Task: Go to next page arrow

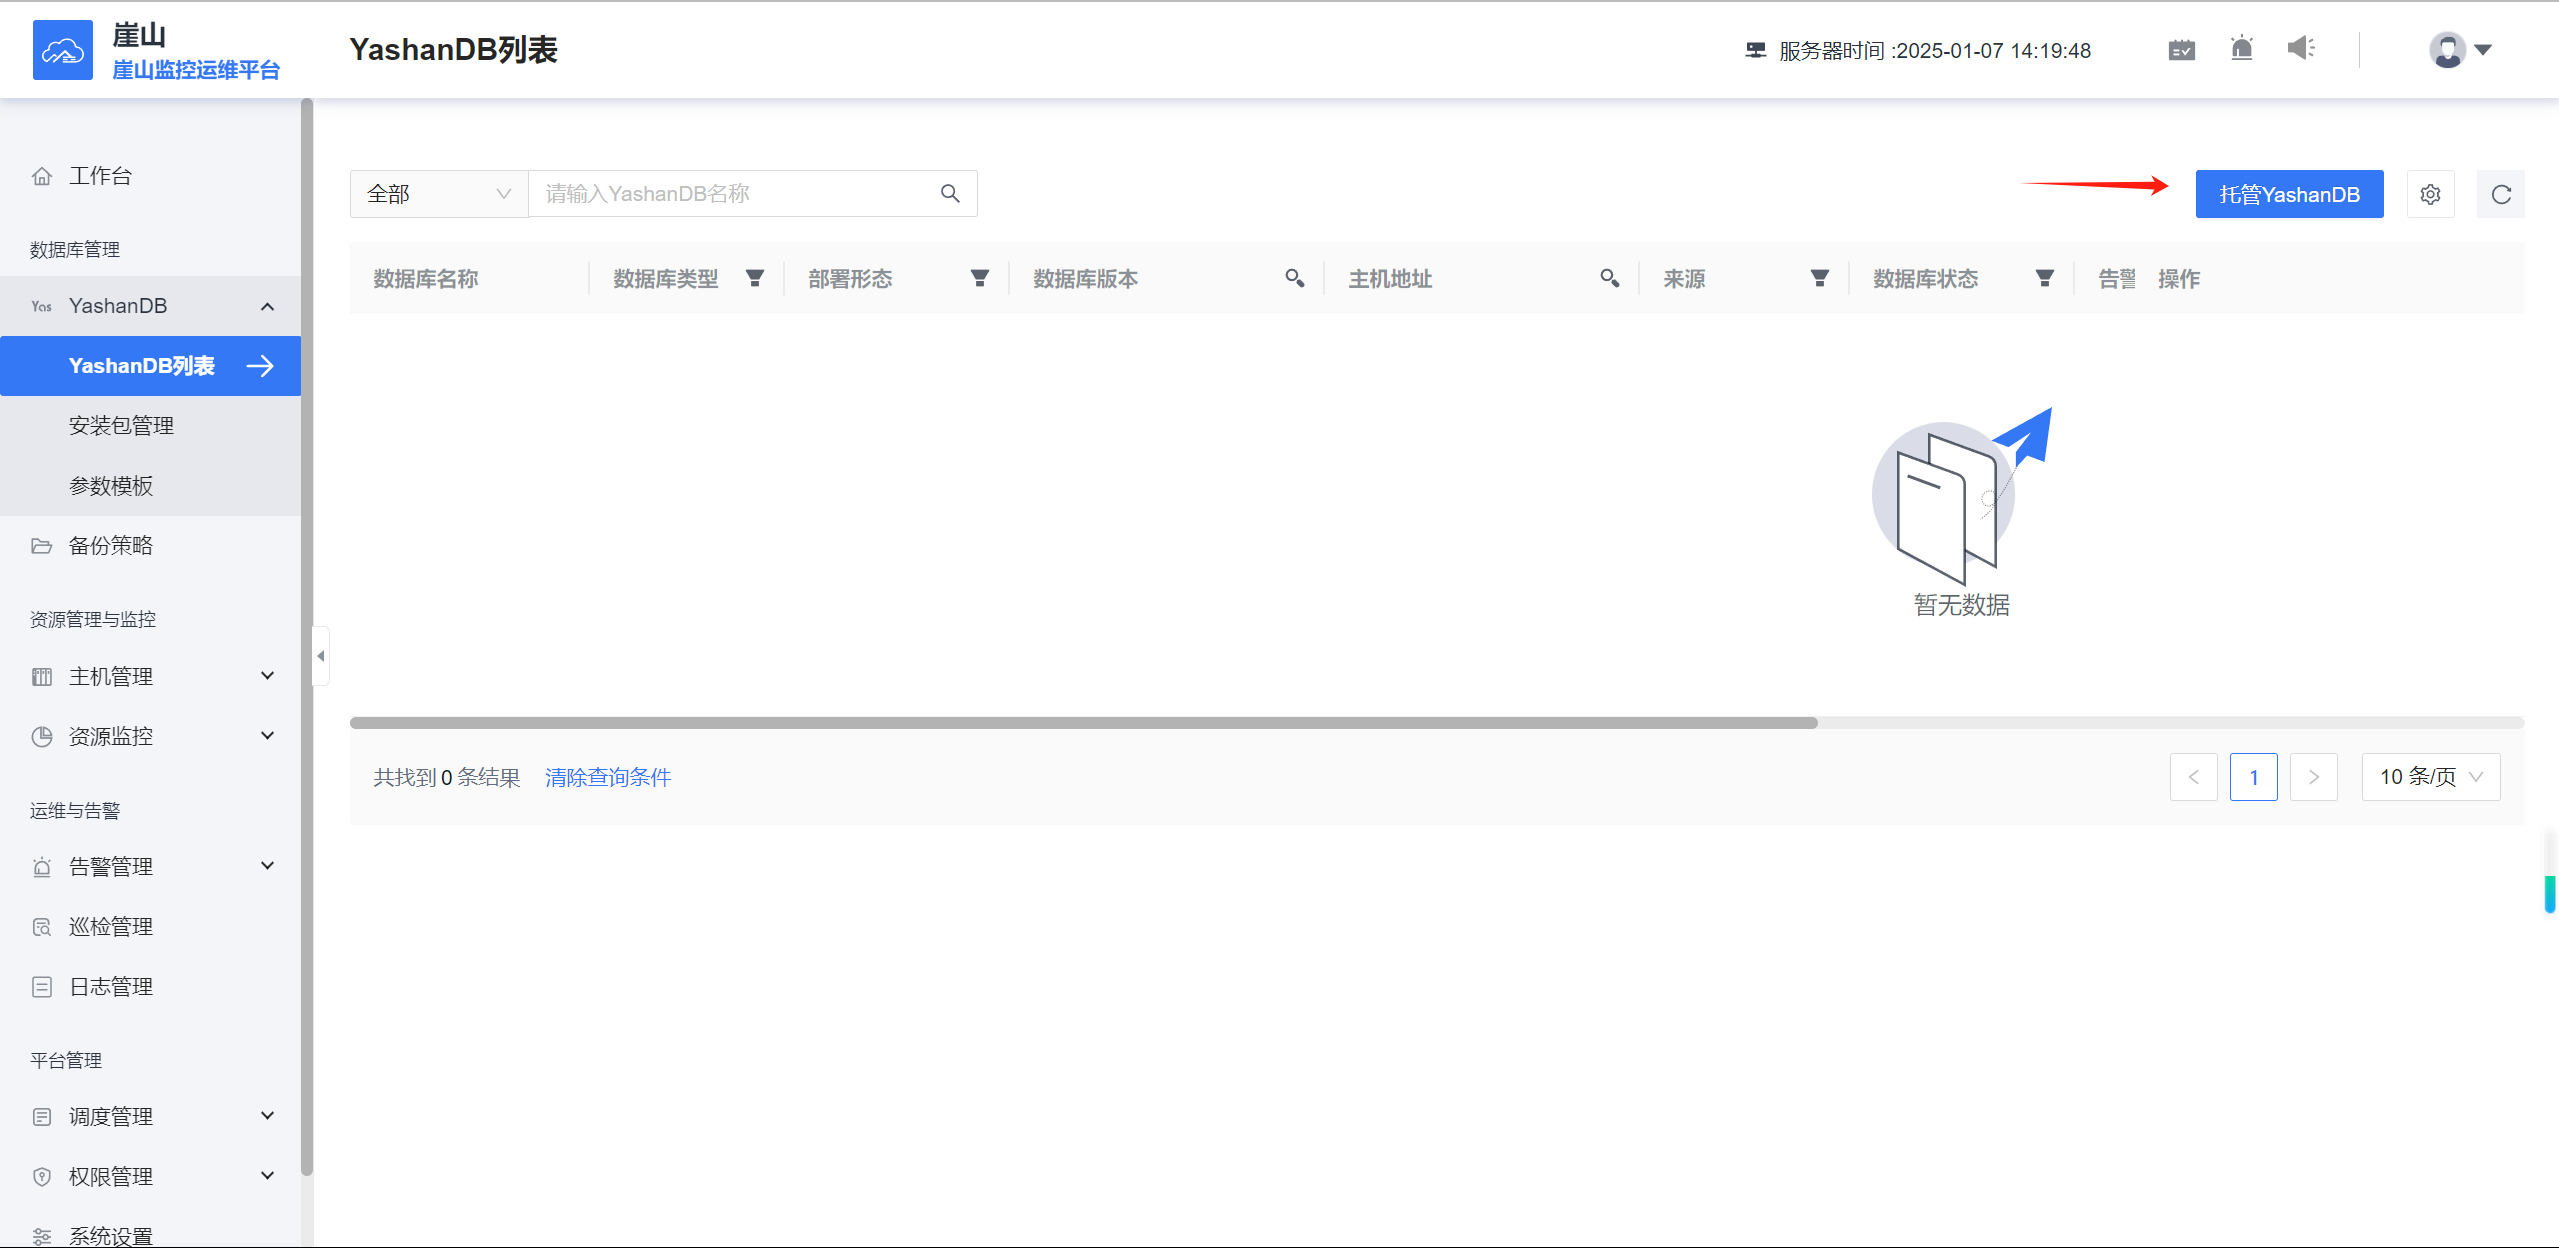Action: [2313, 777]
